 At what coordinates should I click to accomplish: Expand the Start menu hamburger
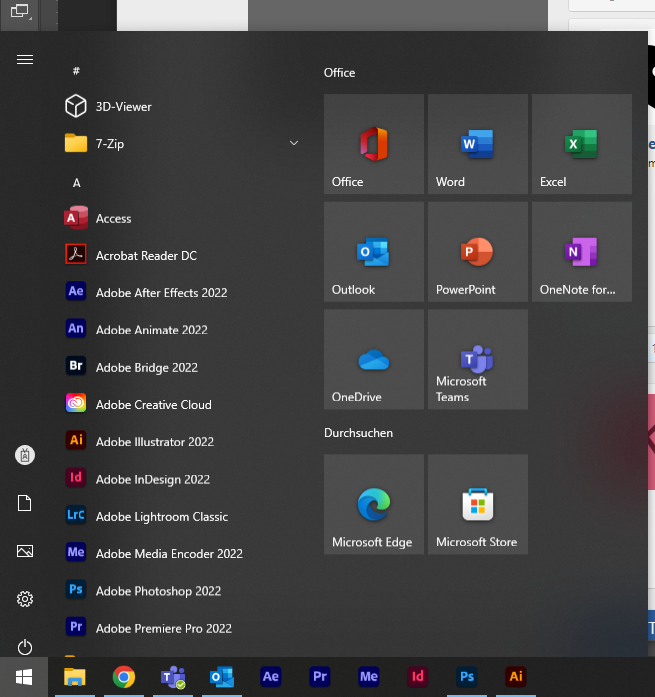point(25,60)
